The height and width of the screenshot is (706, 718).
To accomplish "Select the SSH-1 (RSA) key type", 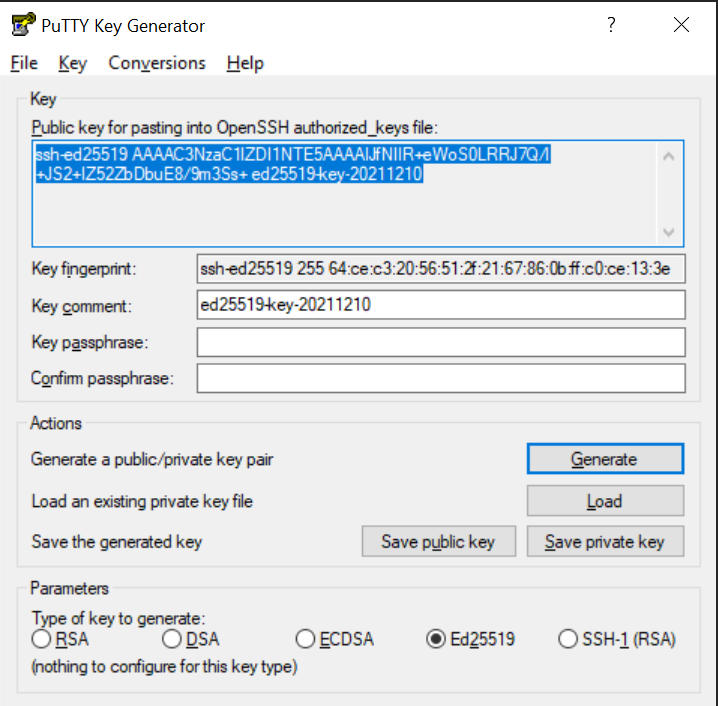I will [x=567, y=639].
